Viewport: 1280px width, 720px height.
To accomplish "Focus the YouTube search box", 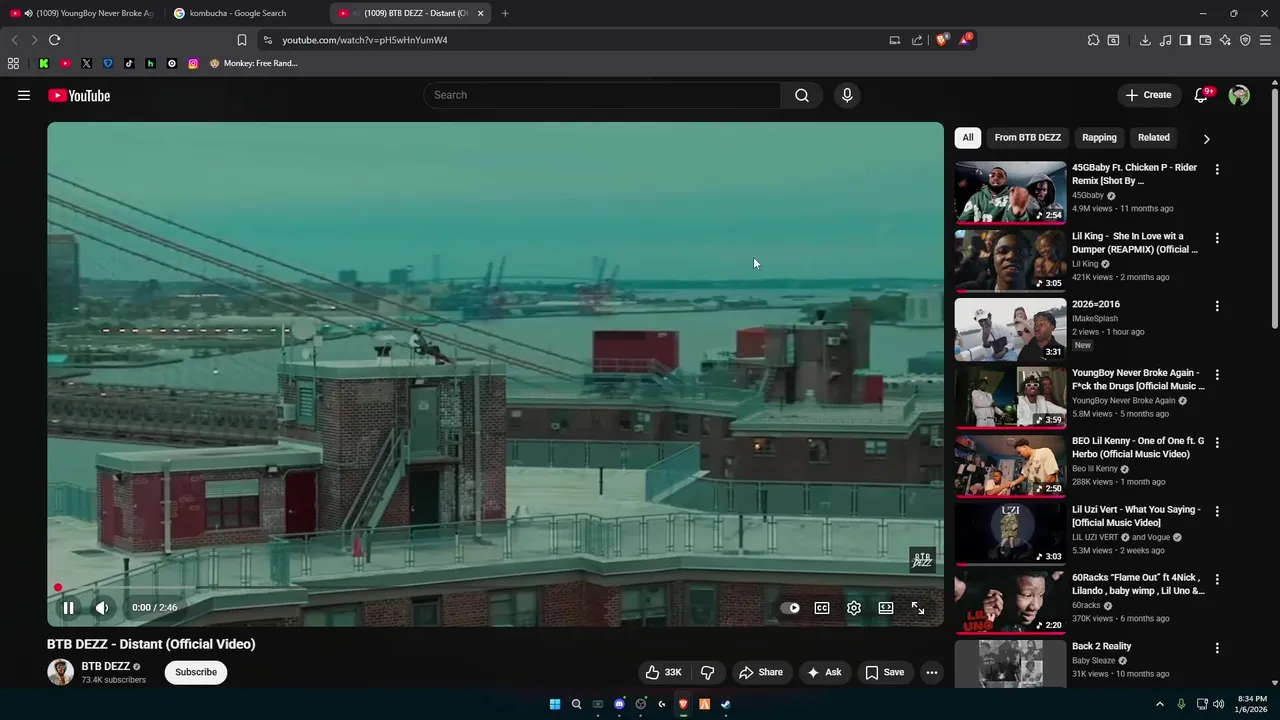I will 602,95.
